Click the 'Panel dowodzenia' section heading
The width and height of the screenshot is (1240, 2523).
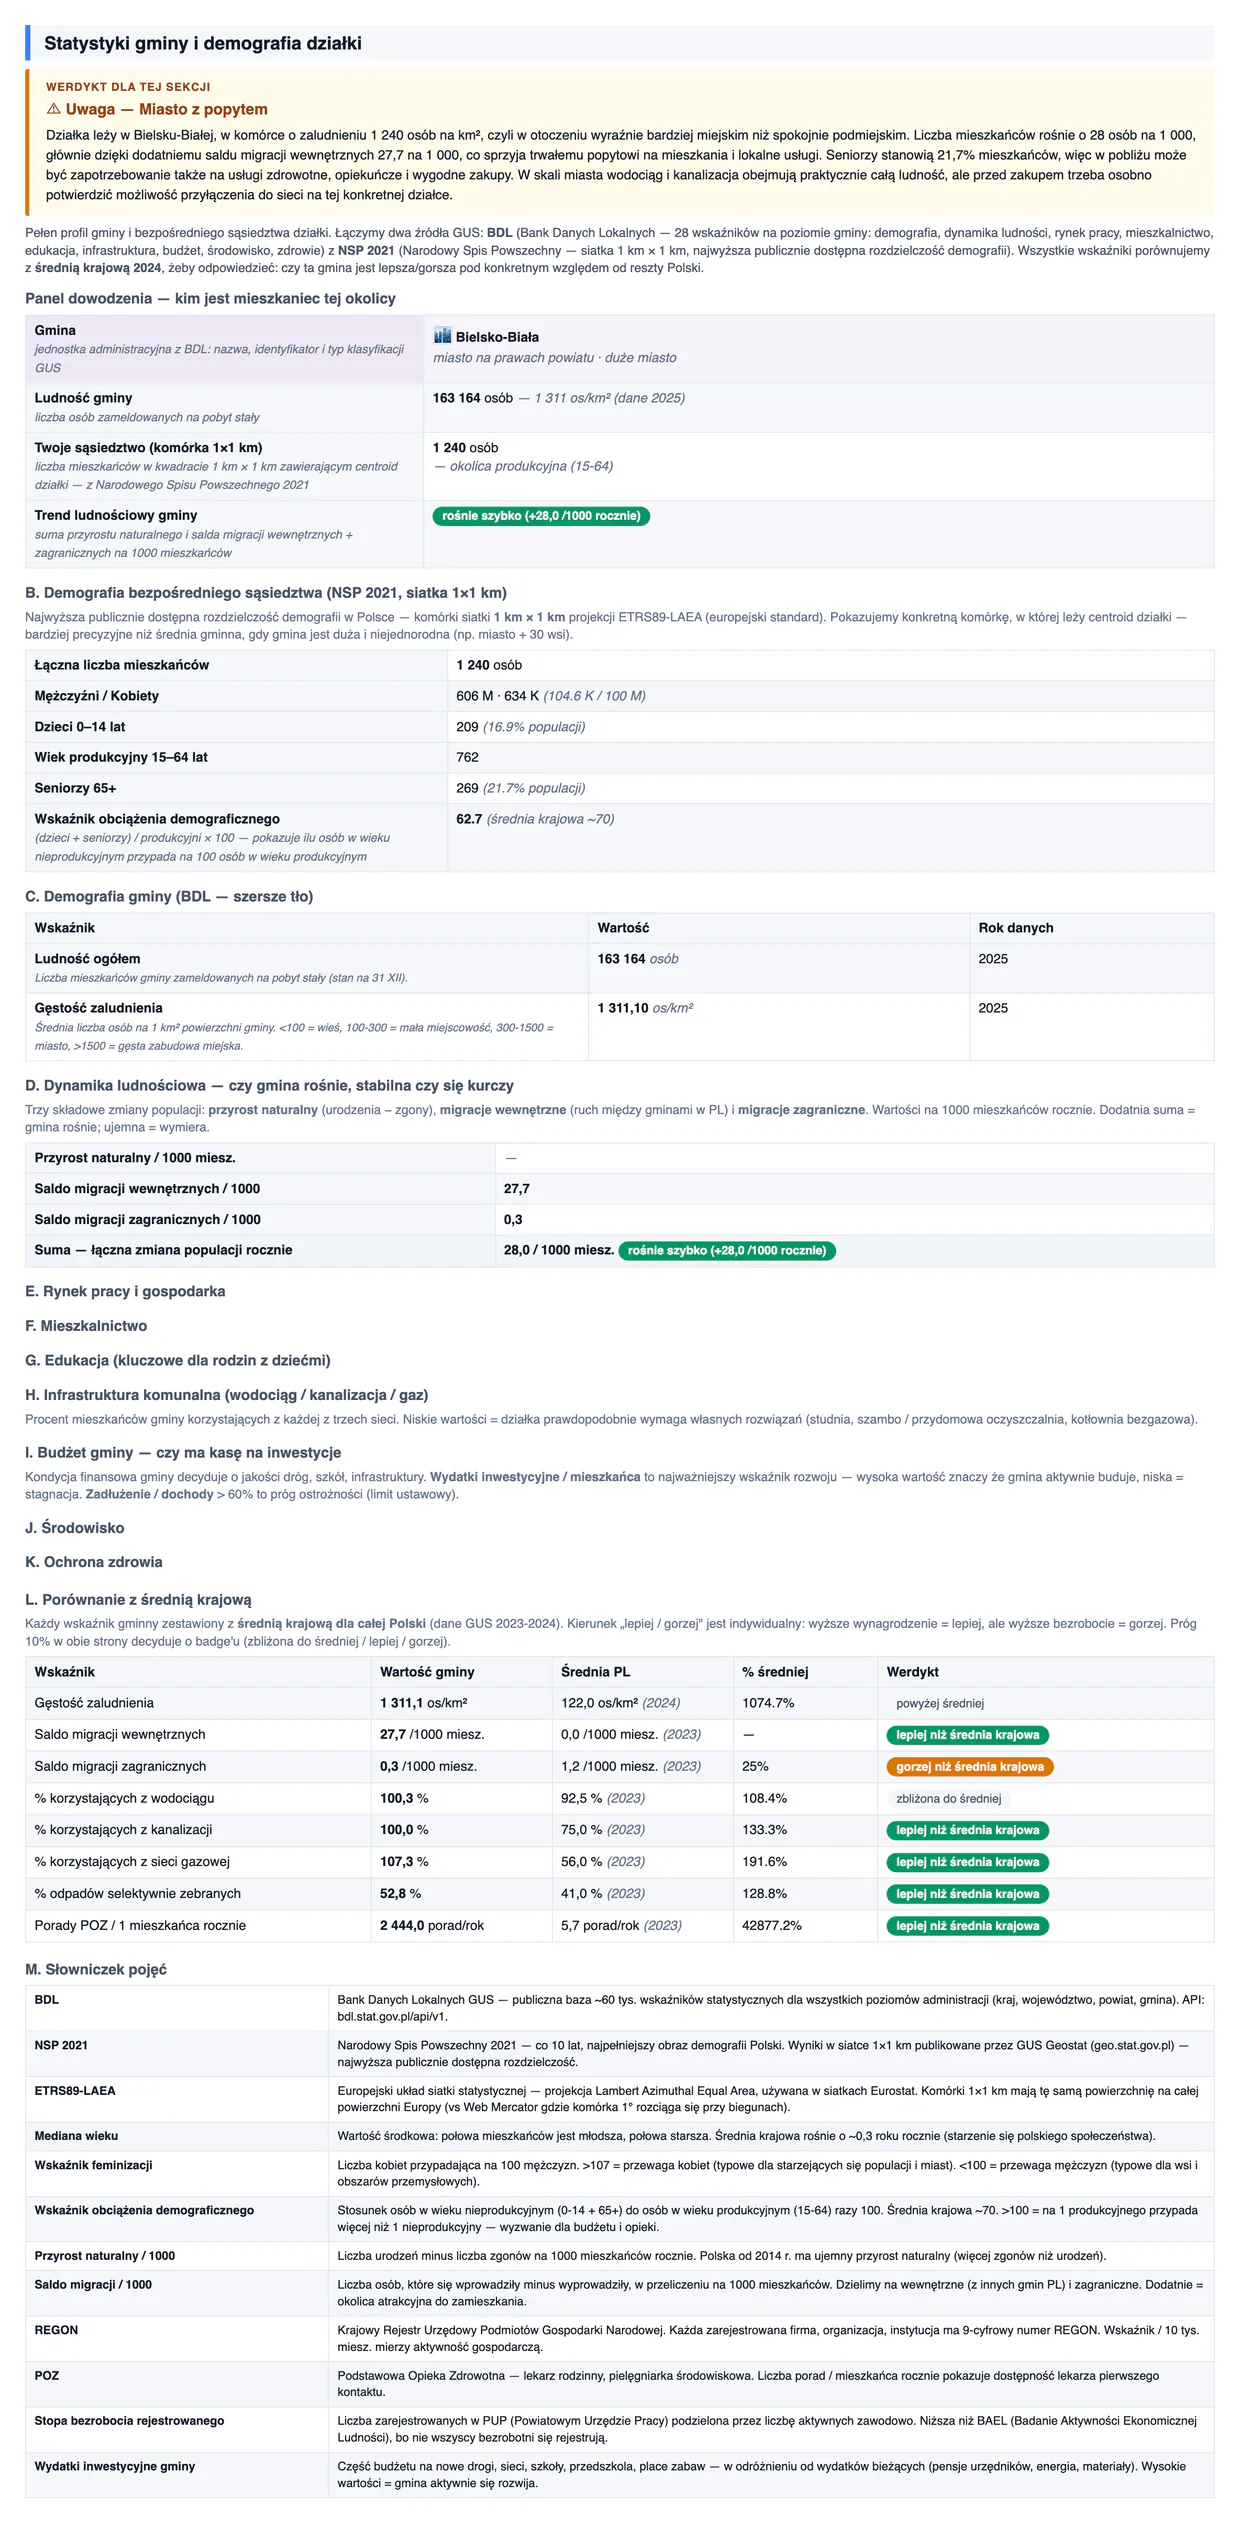click(210, 298)
